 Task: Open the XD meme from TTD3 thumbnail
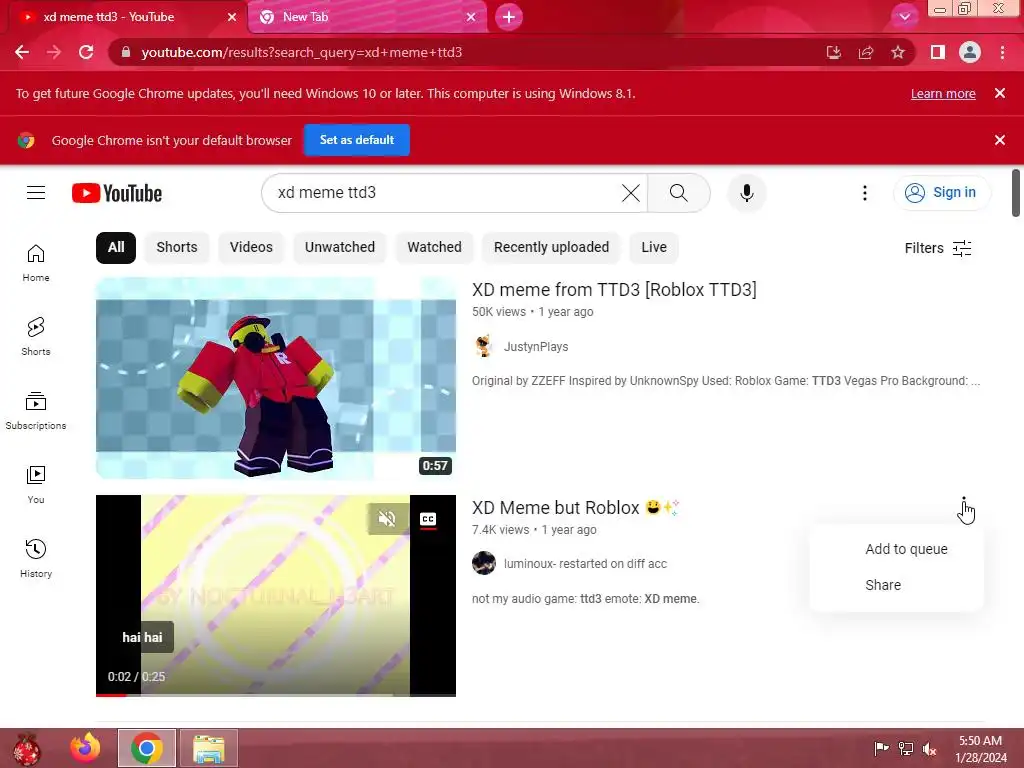(x=276, y=378)
